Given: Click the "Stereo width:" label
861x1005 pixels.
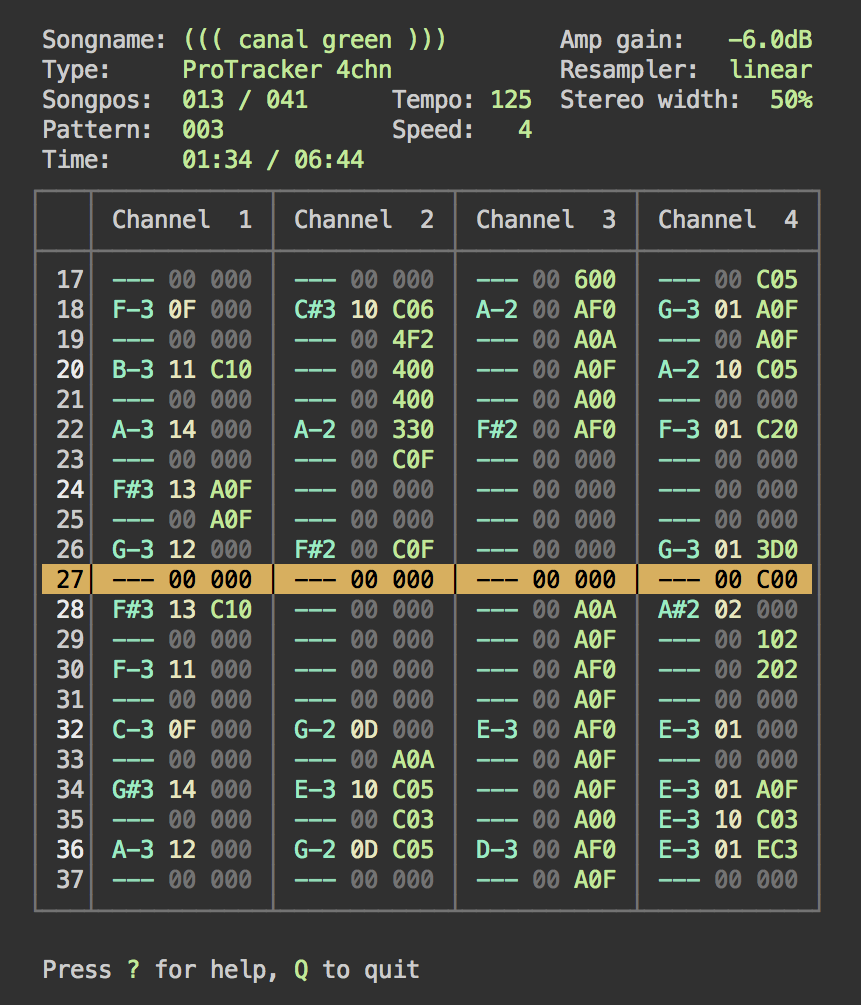Looking at the screenshot, I should [x=649, y=100].
